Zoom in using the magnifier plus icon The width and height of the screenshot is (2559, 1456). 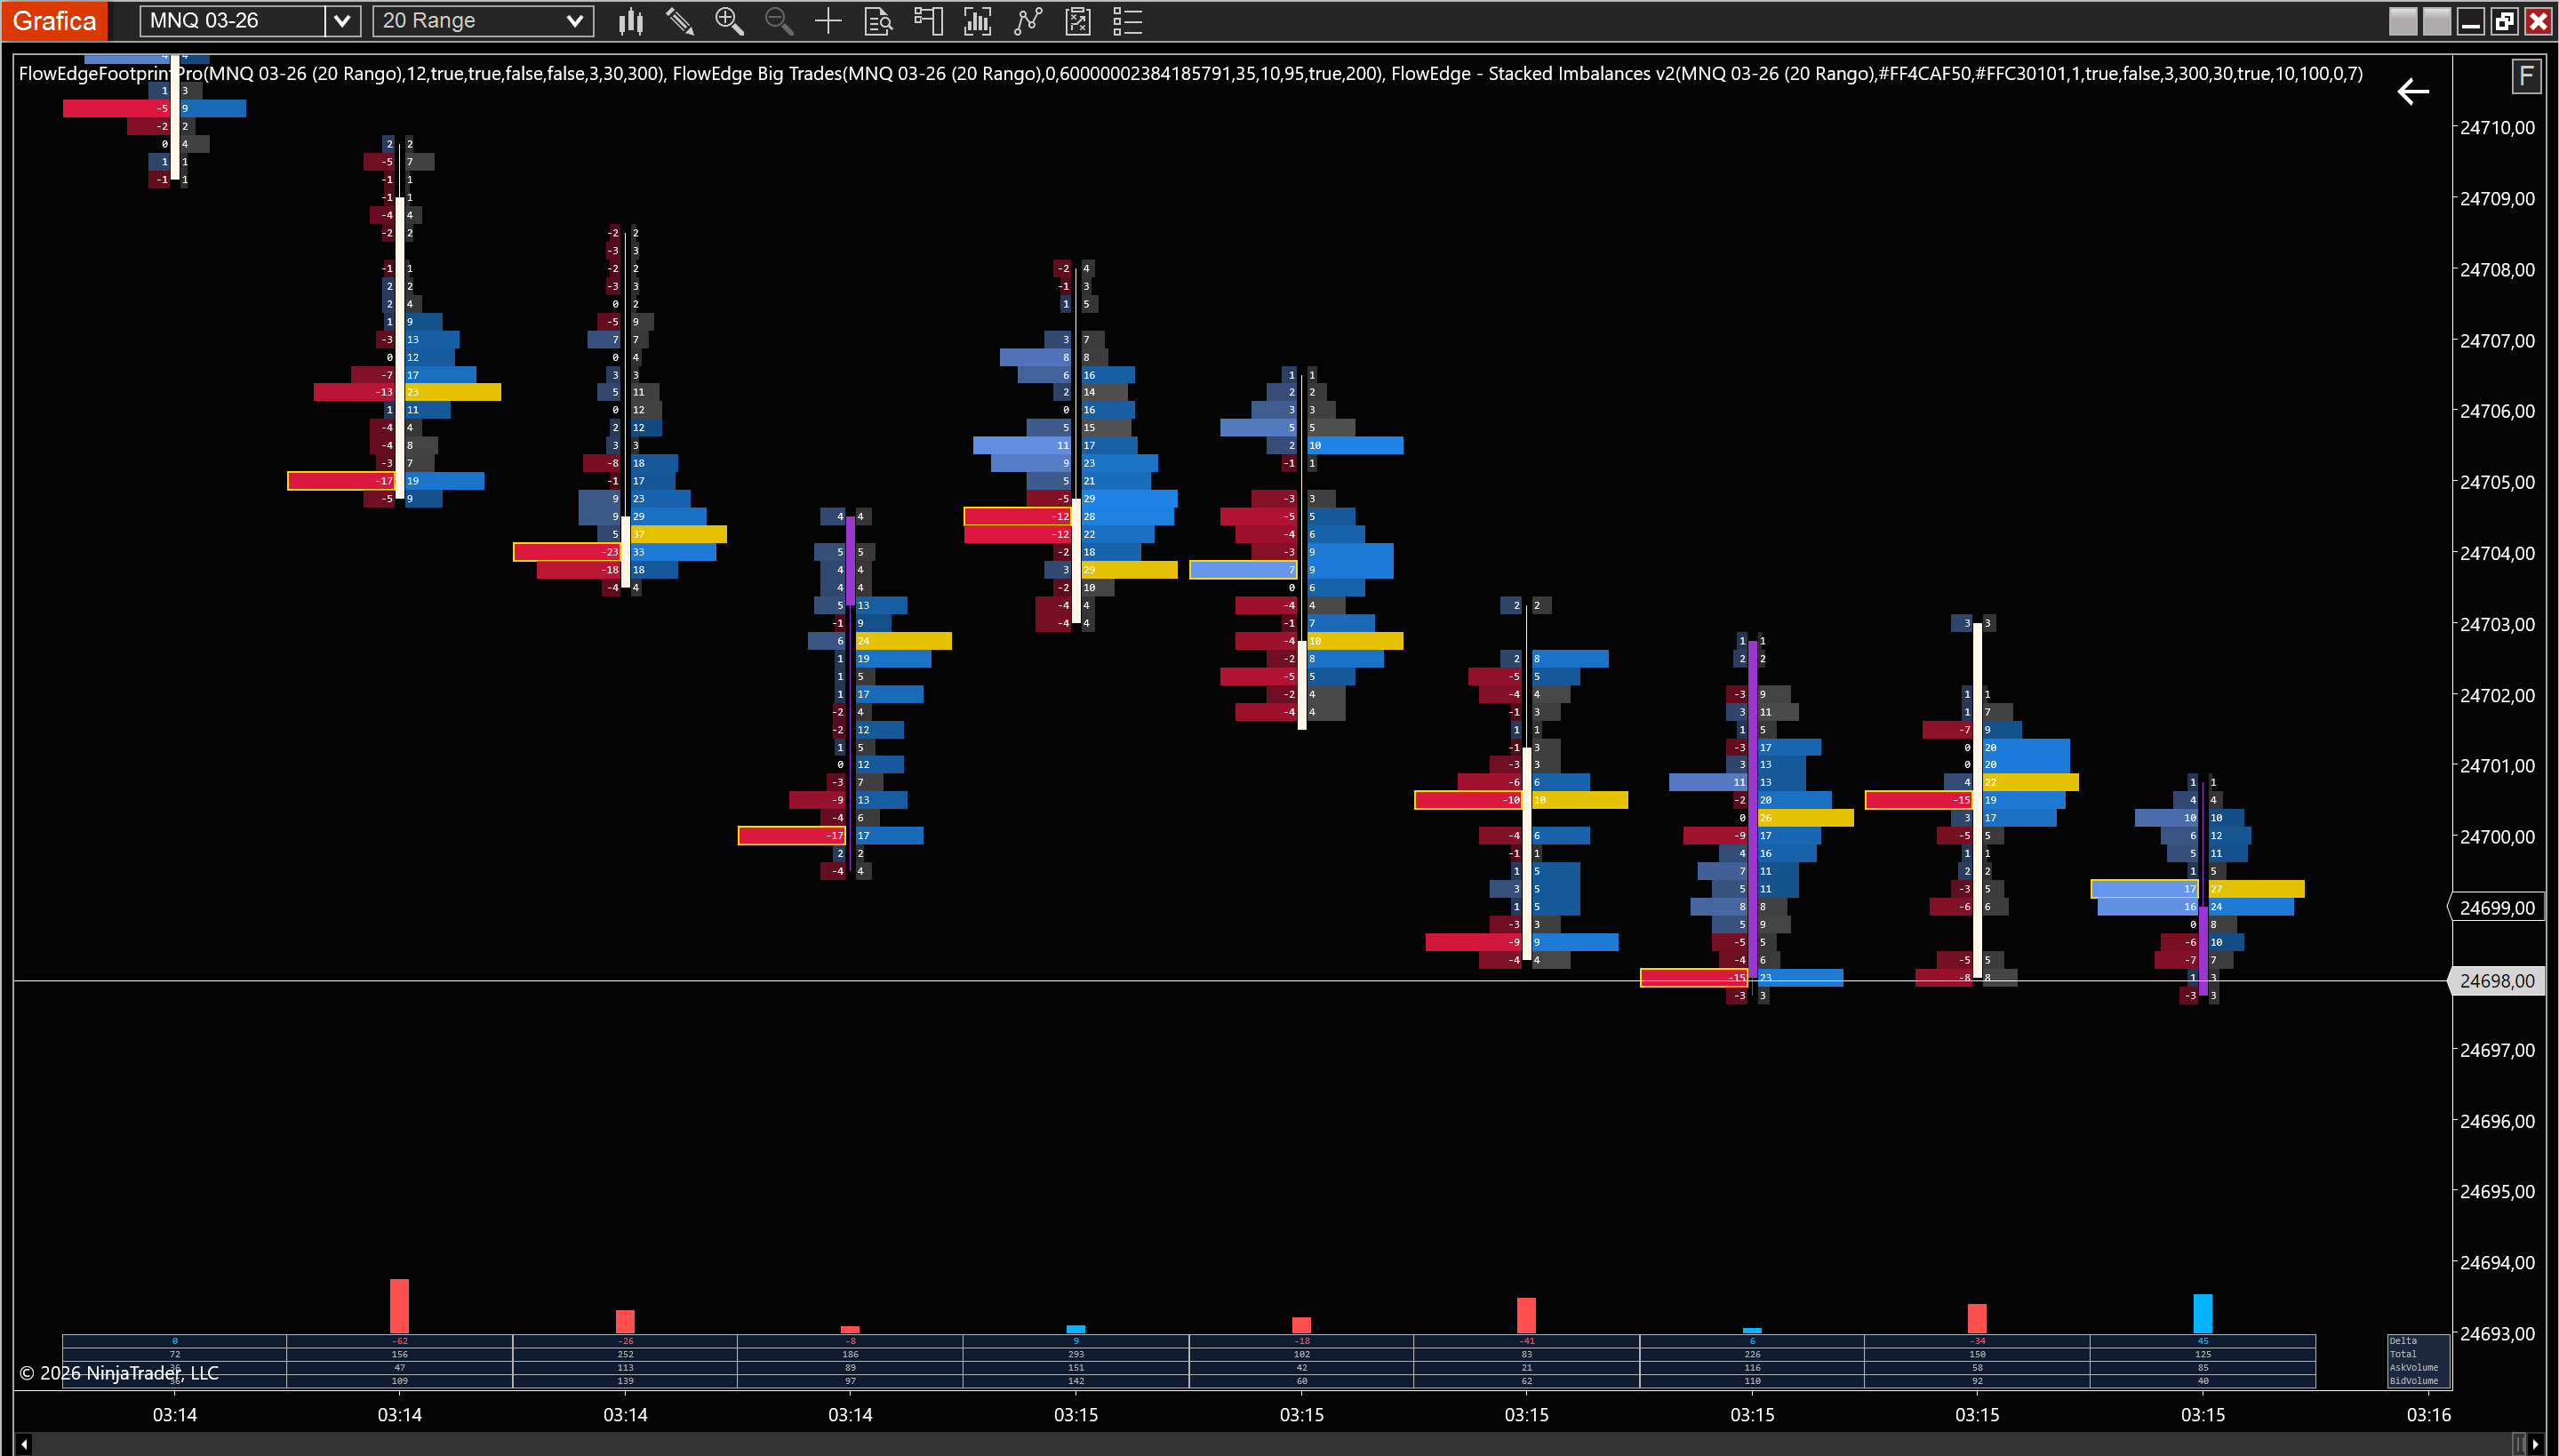point(729,20)
